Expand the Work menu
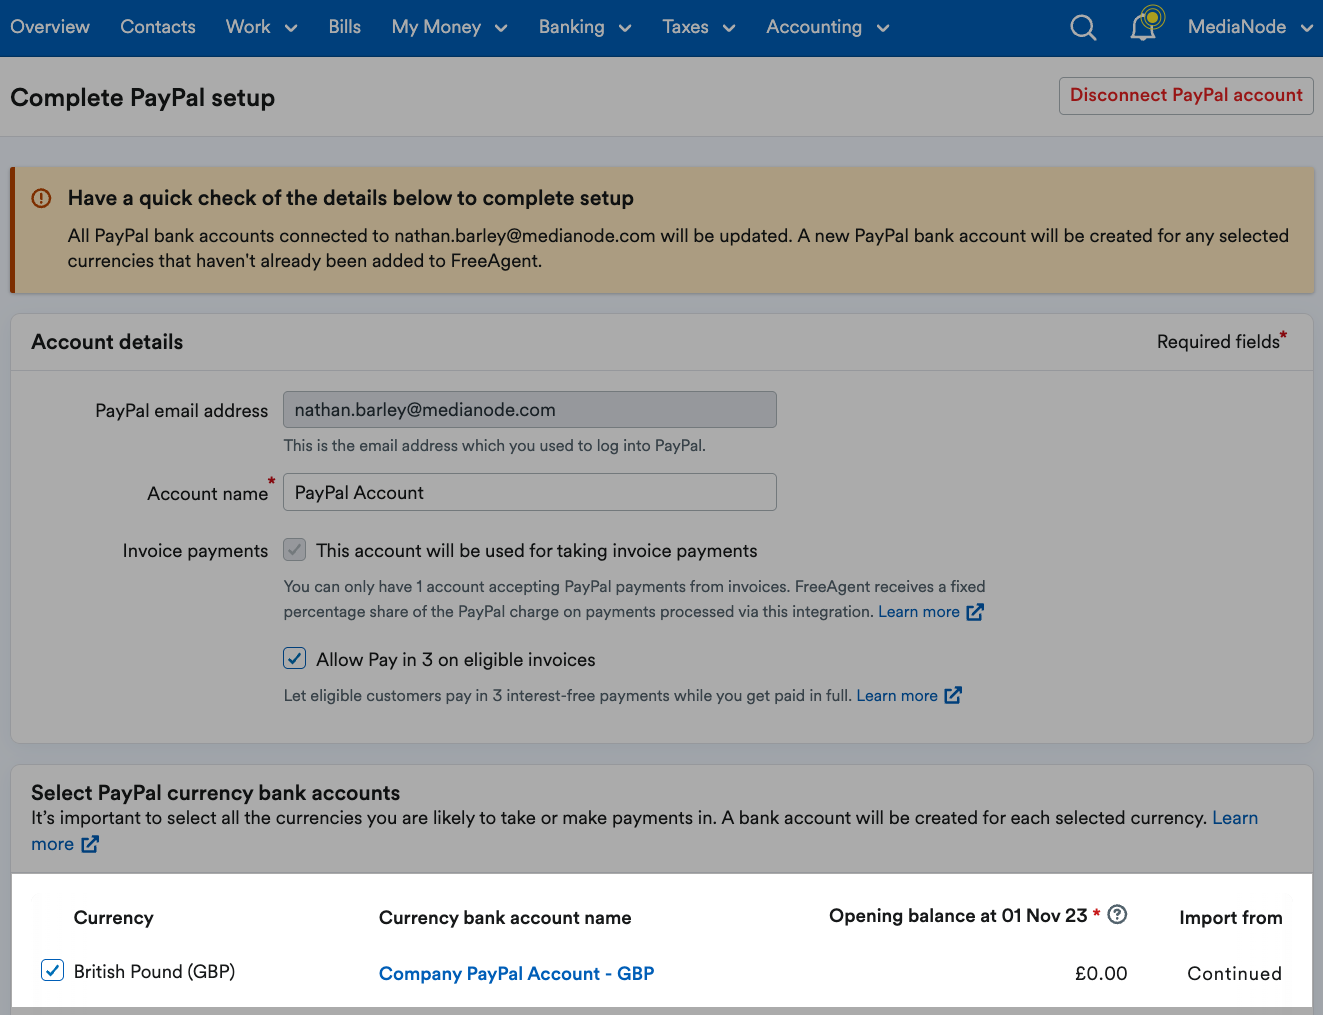The image size is (1323, 1015). 262,27
